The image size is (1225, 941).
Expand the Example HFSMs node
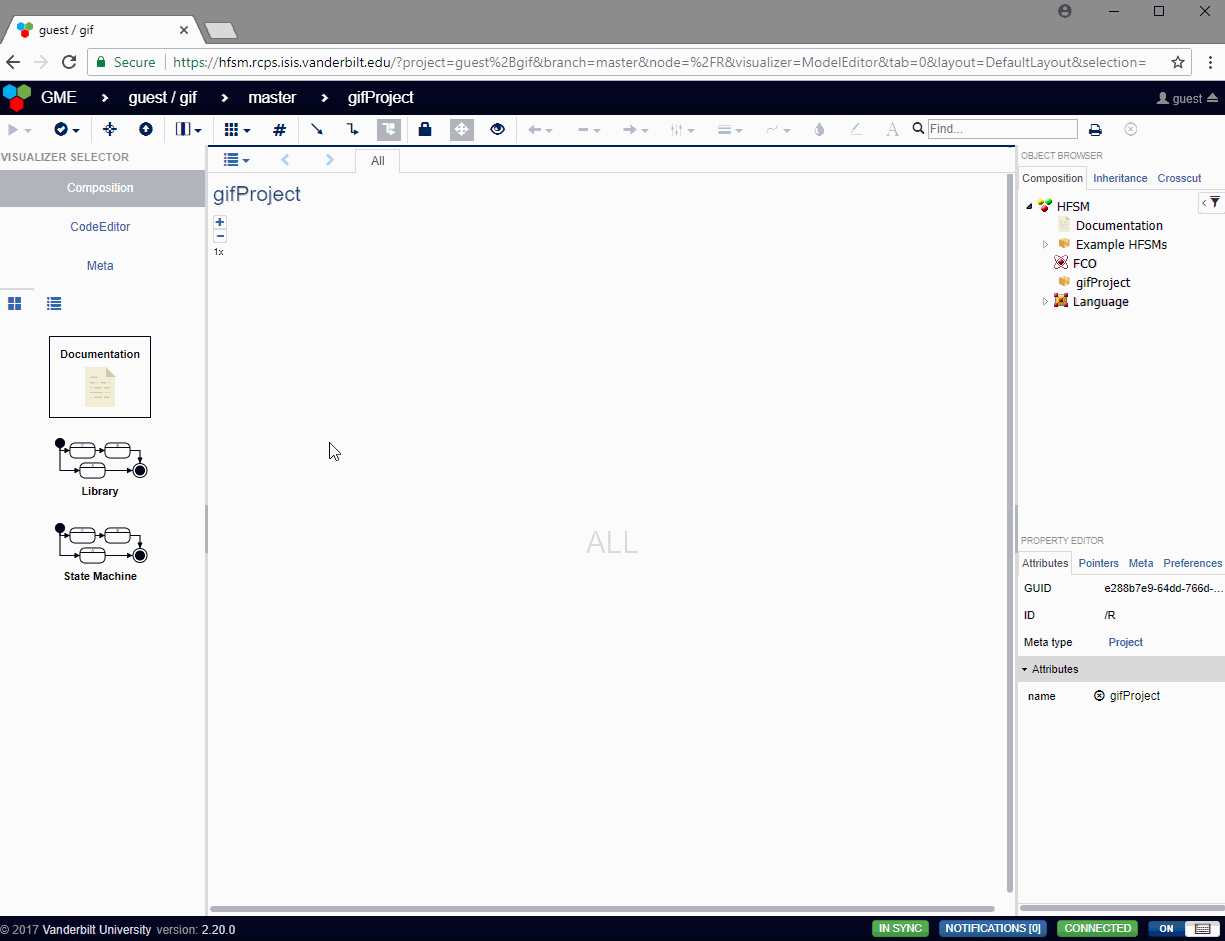coord(1046,244)
